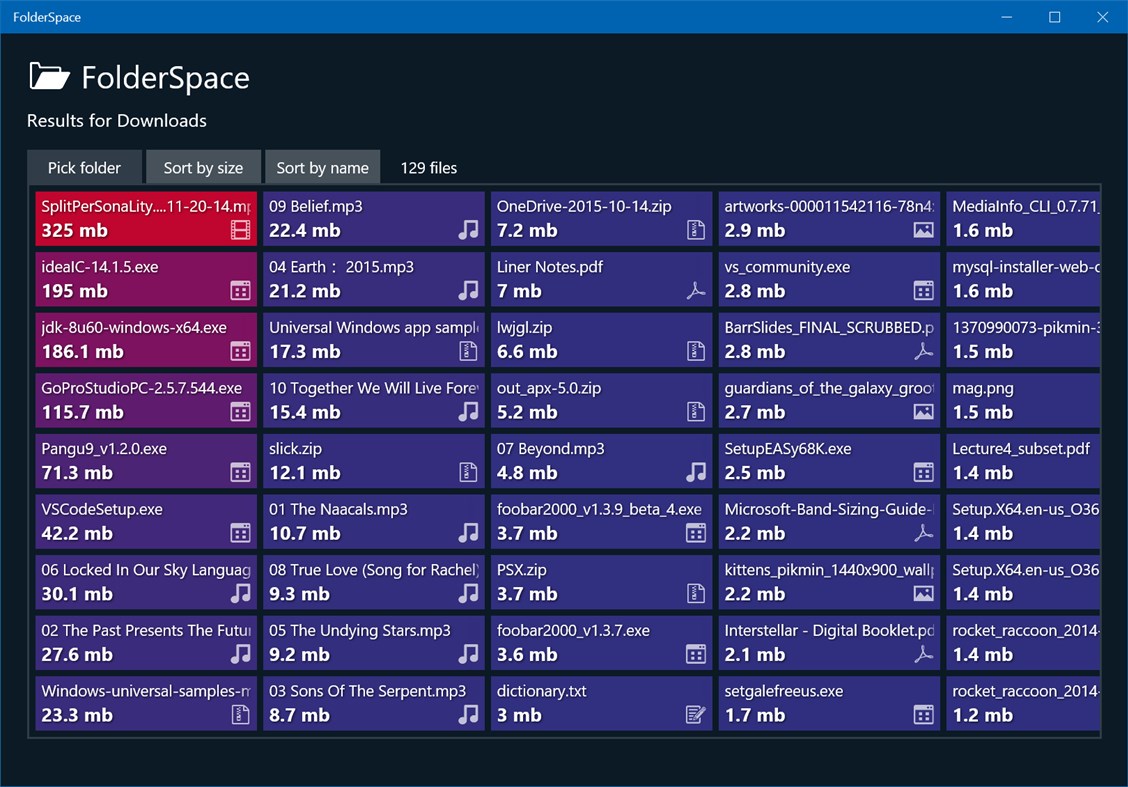The width and height of the screenshot is (1128, 787).
Task: Click the executable icon on setgalefreeus.exe
Action: click(x=923, y=714)
